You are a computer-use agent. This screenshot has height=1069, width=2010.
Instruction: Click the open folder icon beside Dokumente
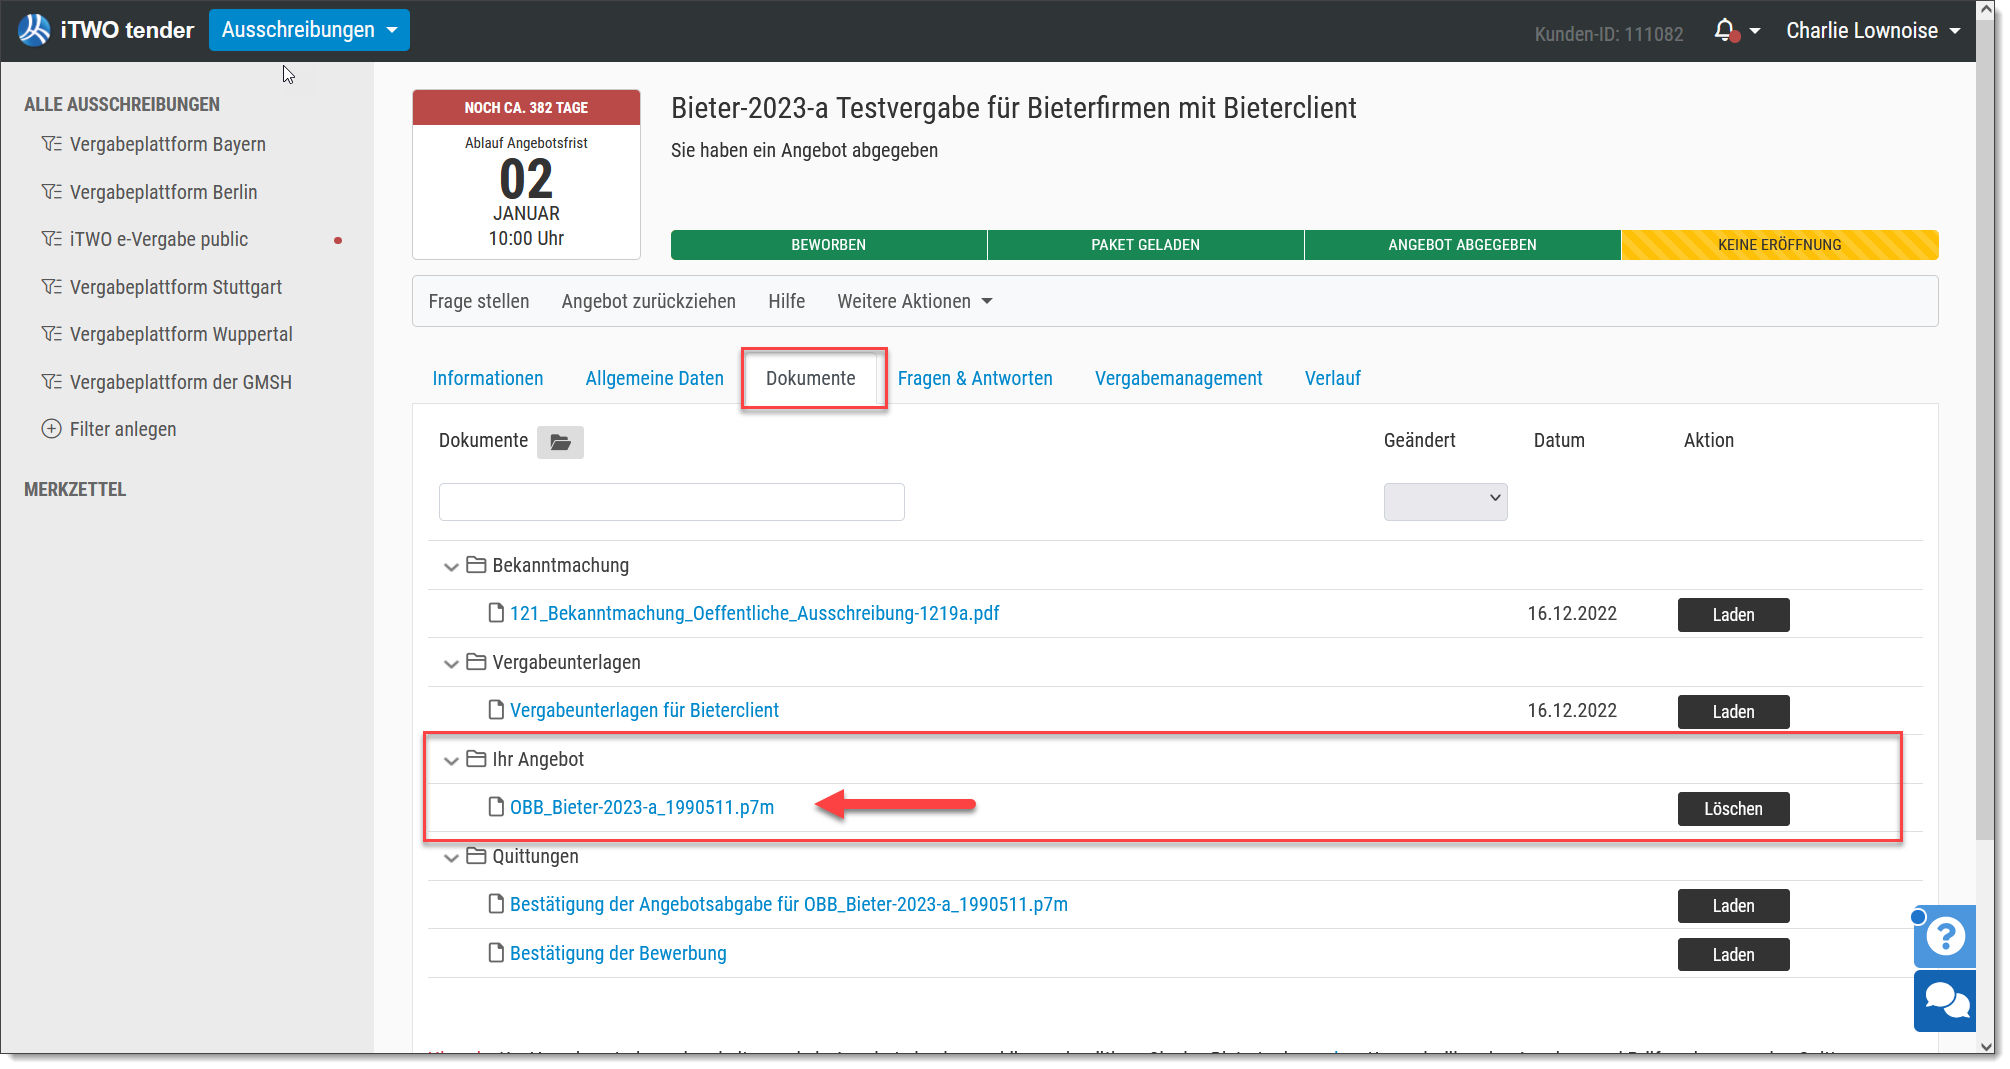tap(560, 442)
